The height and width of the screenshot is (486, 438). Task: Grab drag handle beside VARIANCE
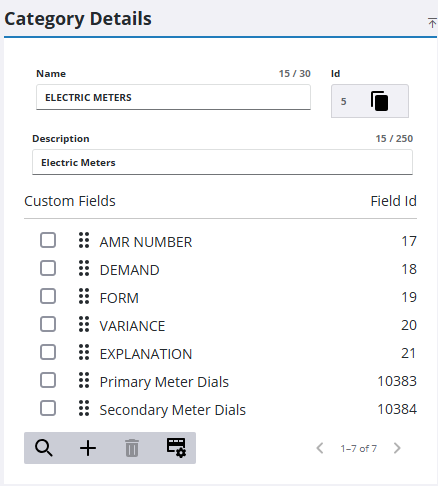click(x=84, y=324)
